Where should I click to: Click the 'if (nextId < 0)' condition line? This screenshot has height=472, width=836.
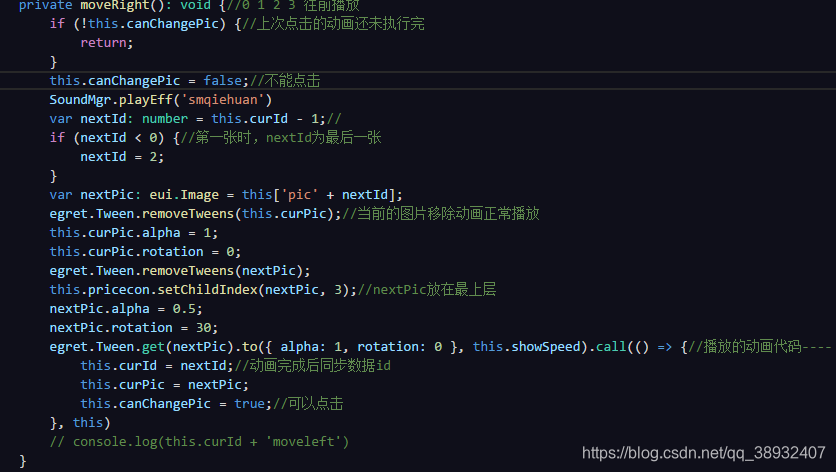(x=215, y=138)
